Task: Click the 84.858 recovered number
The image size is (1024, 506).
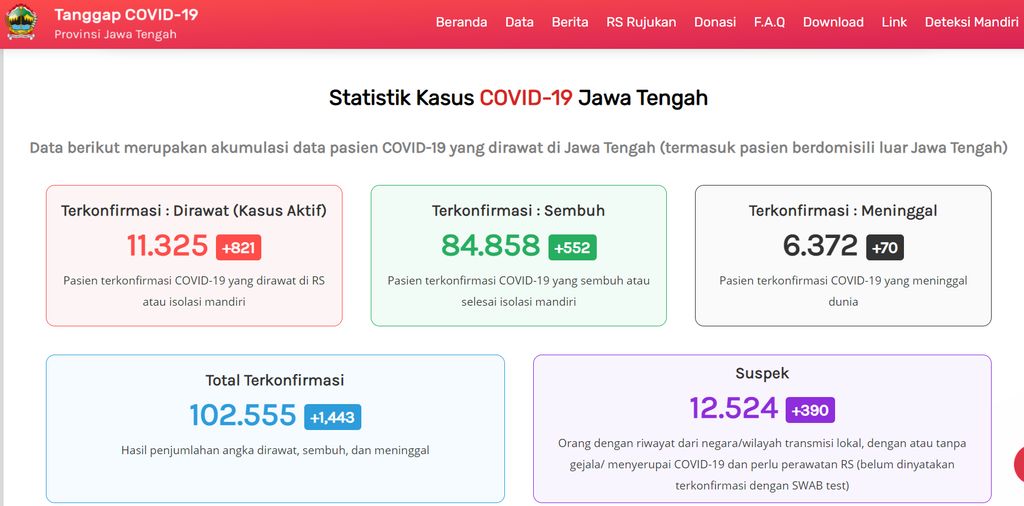Action: (490, 246)
